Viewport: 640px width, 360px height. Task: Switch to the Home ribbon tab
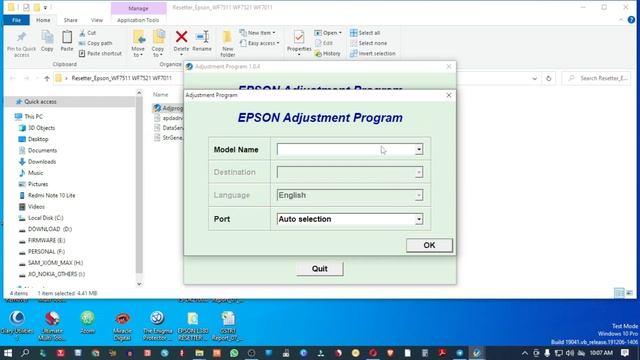coord(43,20)
